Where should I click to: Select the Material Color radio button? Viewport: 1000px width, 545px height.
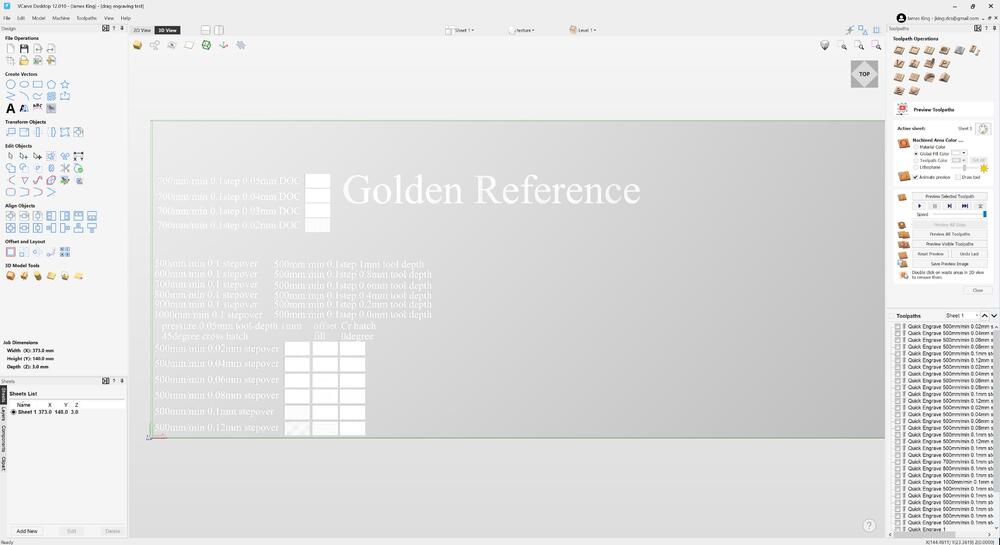[916, 147]
